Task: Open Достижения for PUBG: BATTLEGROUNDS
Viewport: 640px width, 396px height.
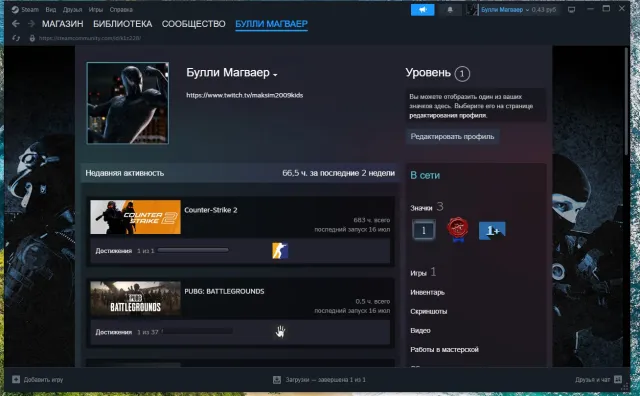Action: [x=113, y=332]
